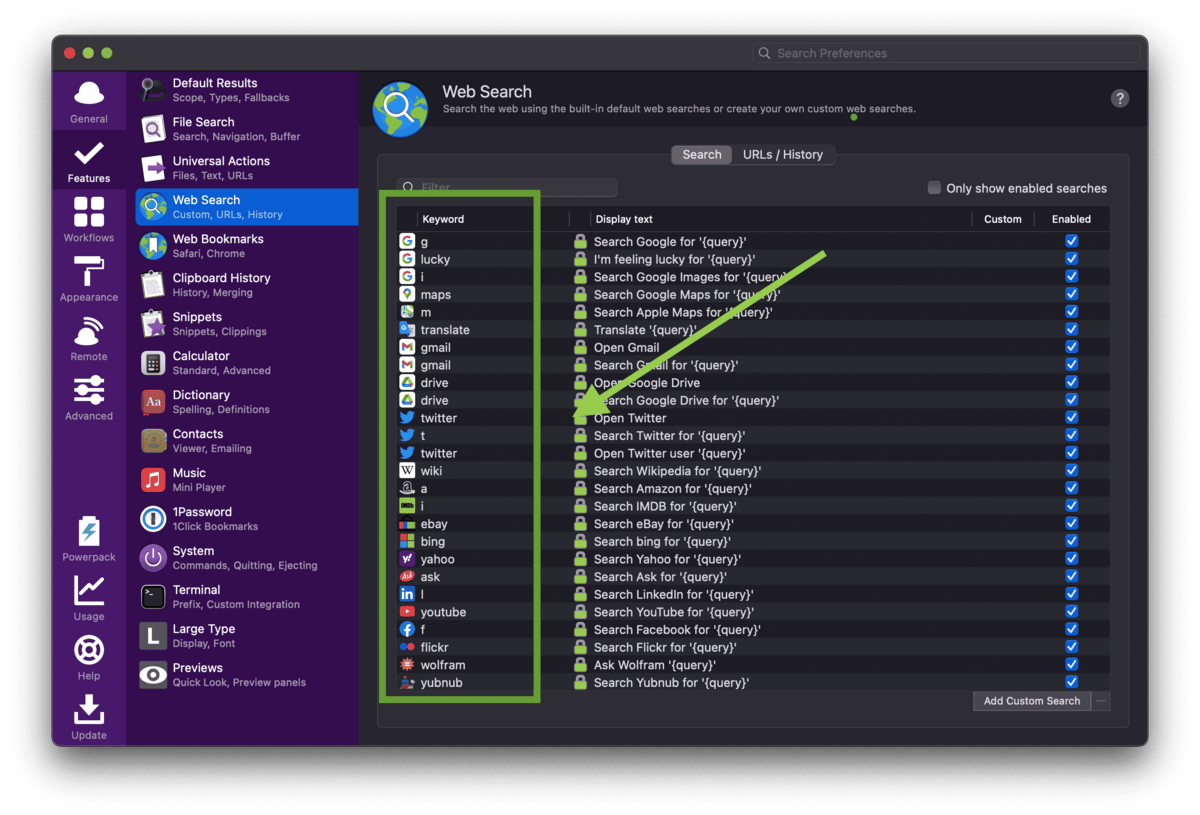Uncheck enabled box for Open Gmail

pyautogui.click(x=1072, y=347)
